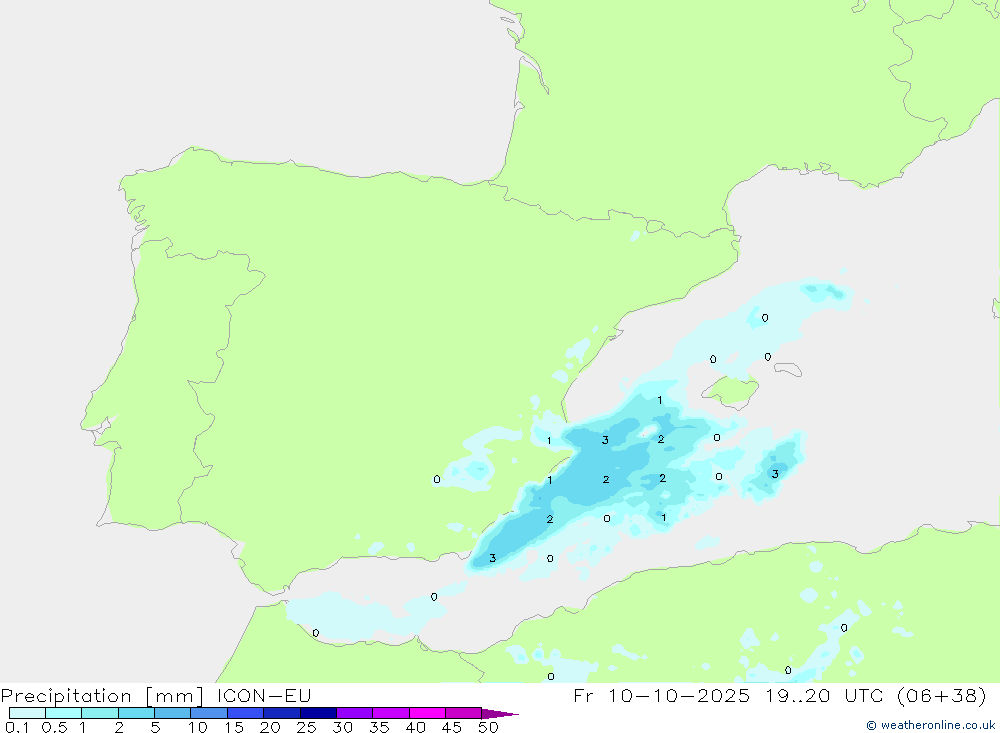Click the 'ICON-EU' model label
This screenshot has height=733, width=1000.
click(264, 695)
